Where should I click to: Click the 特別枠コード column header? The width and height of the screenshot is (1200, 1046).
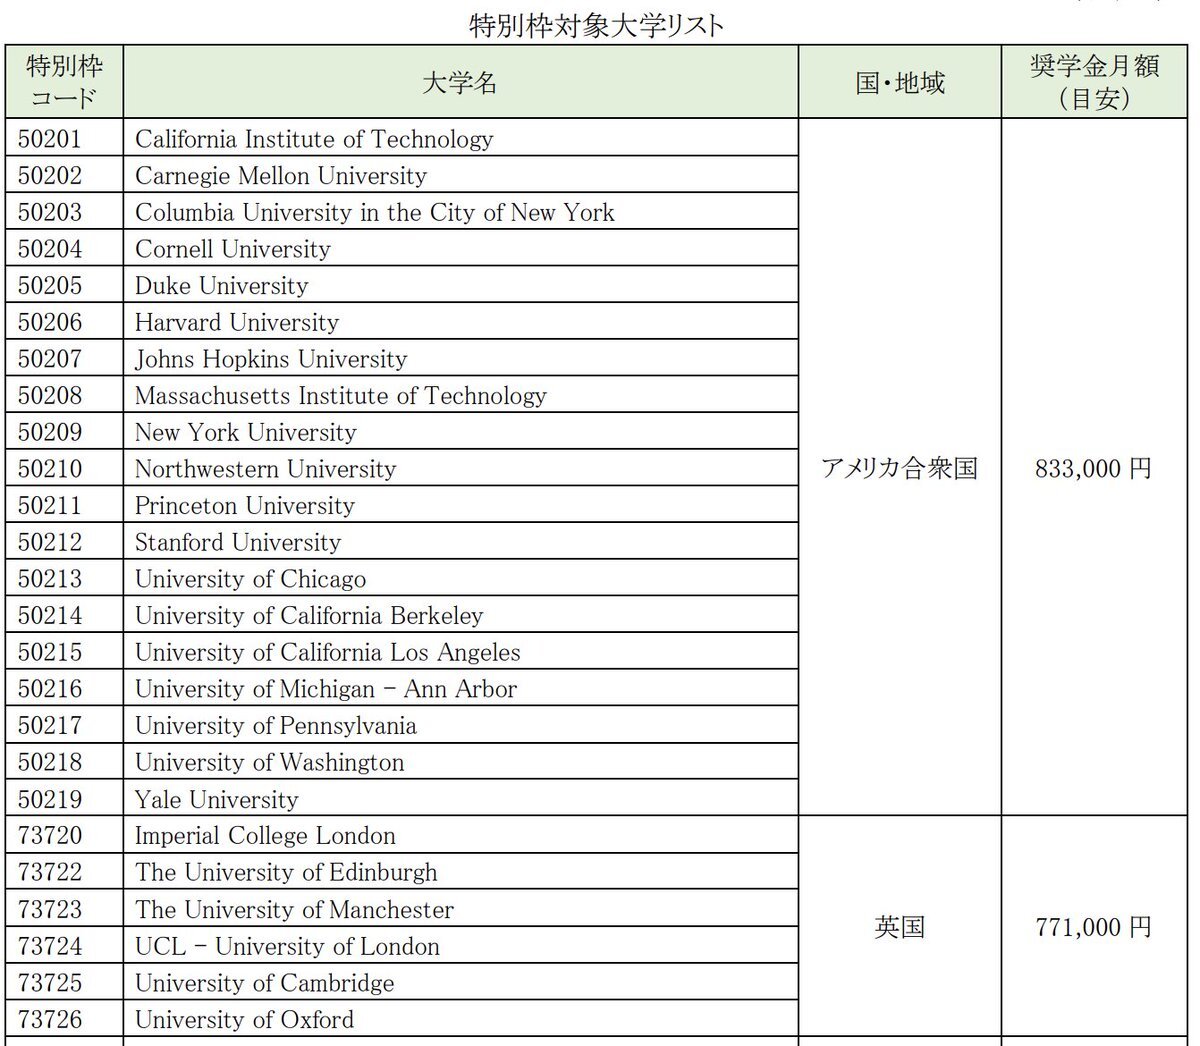(x=64, y=82)
